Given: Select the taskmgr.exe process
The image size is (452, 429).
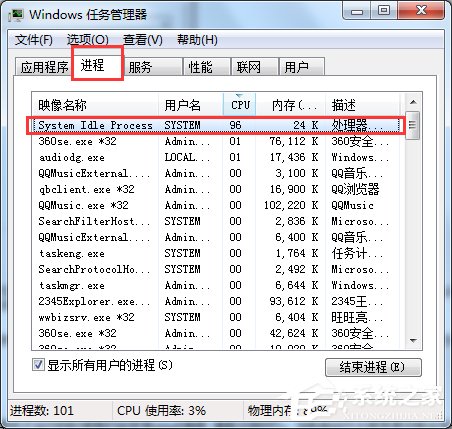Looking at the screenshot, I should (x=216, y=285).
